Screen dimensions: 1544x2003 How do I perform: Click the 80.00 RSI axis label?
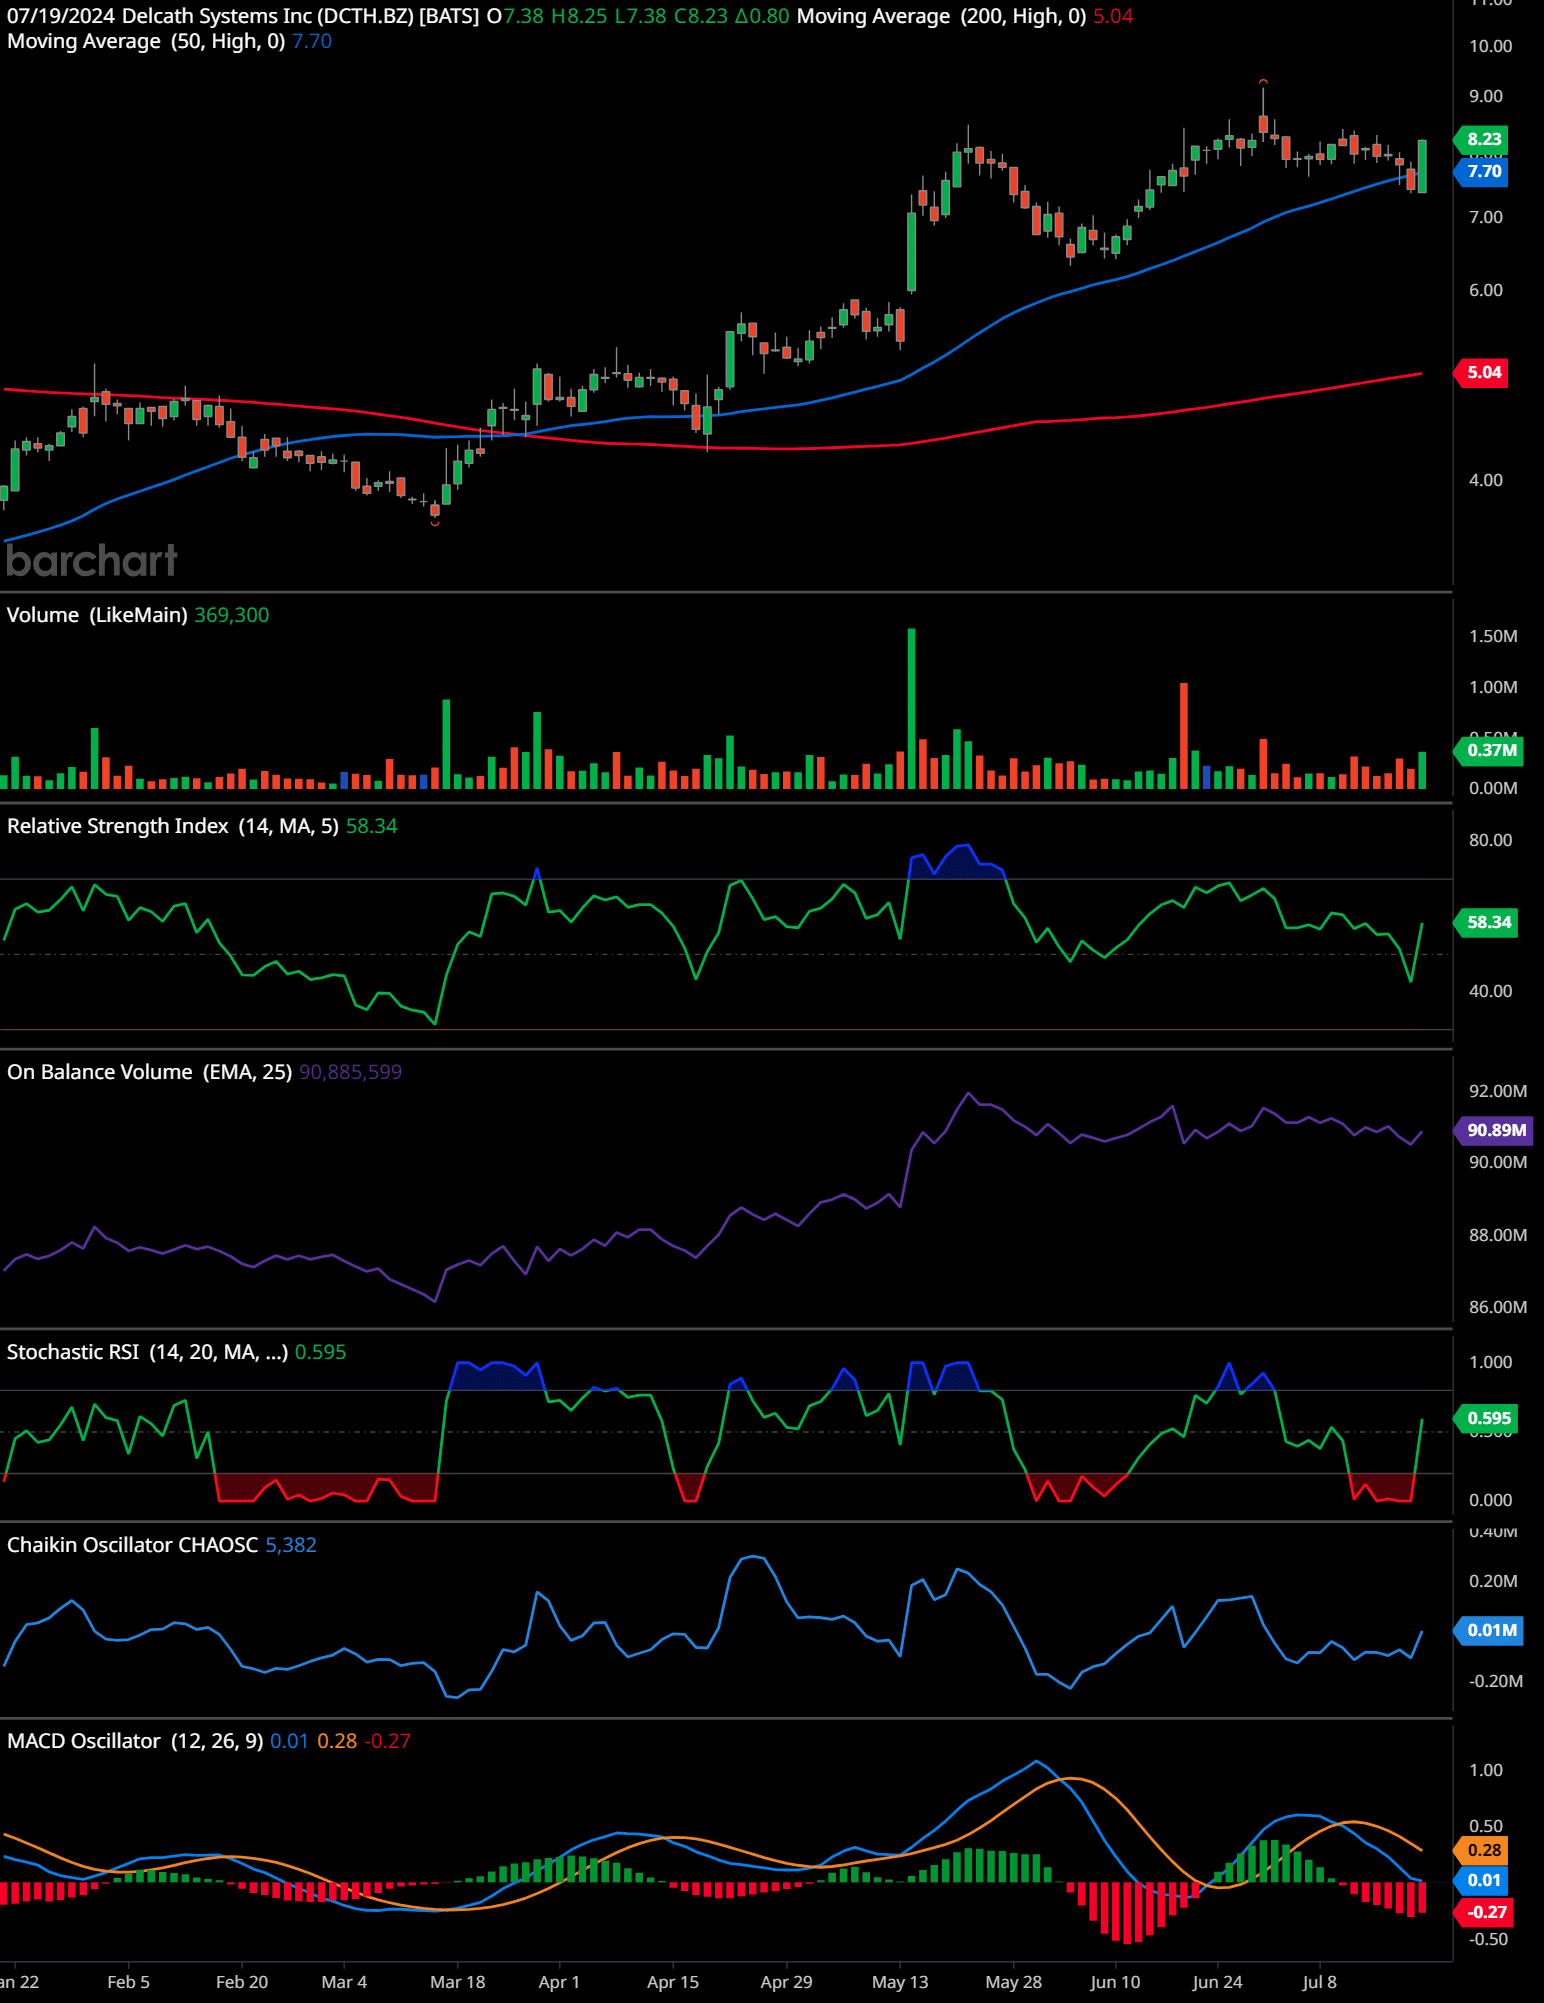pos(1490,840)
